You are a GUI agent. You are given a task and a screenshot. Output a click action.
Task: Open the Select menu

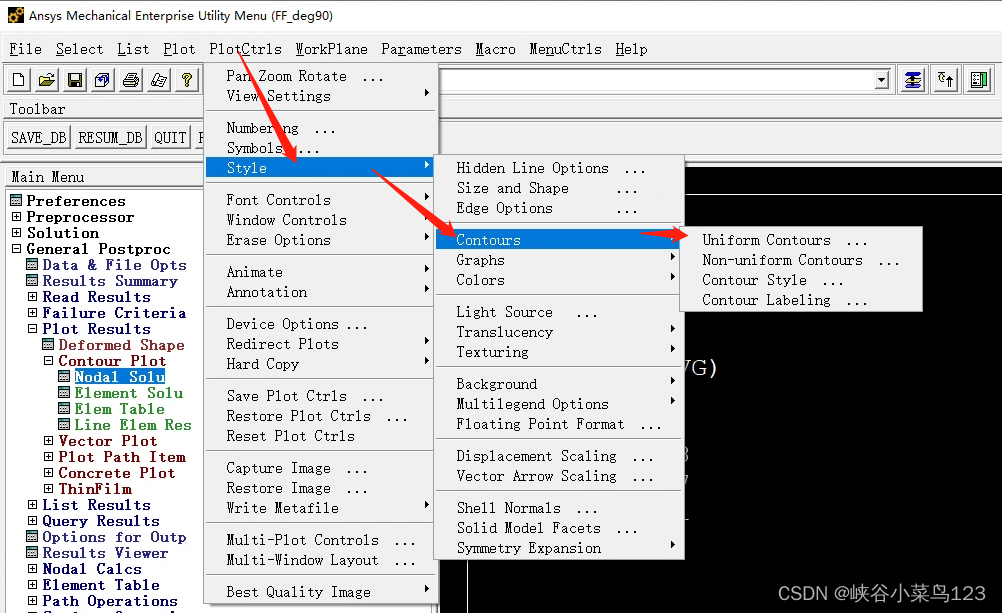pos(79,49)
